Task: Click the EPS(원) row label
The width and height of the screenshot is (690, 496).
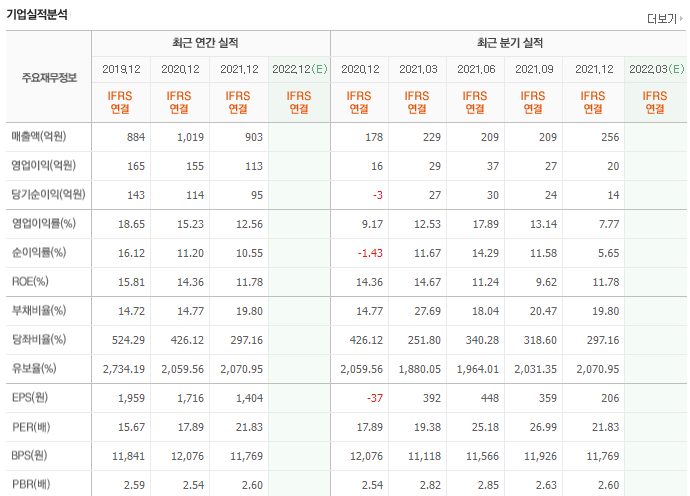Action: 29,398
